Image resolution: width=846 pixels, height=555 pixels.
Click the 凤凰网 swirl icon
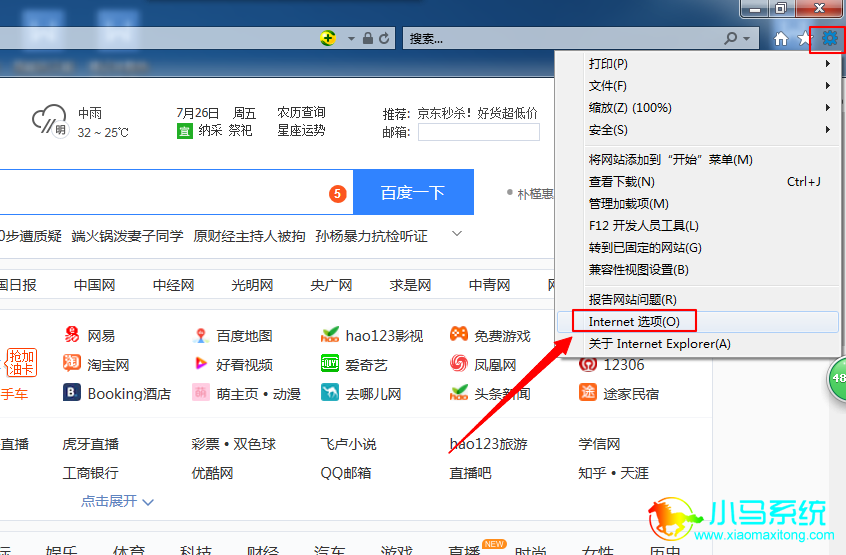(x=459, y=364)
